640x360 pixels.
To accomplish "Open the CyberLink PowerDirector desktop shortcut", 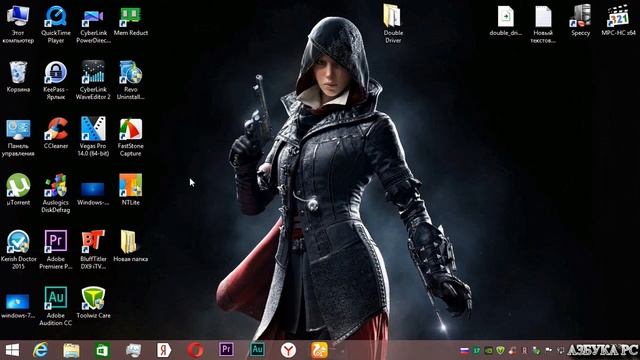I will click(x=93, y=24).
